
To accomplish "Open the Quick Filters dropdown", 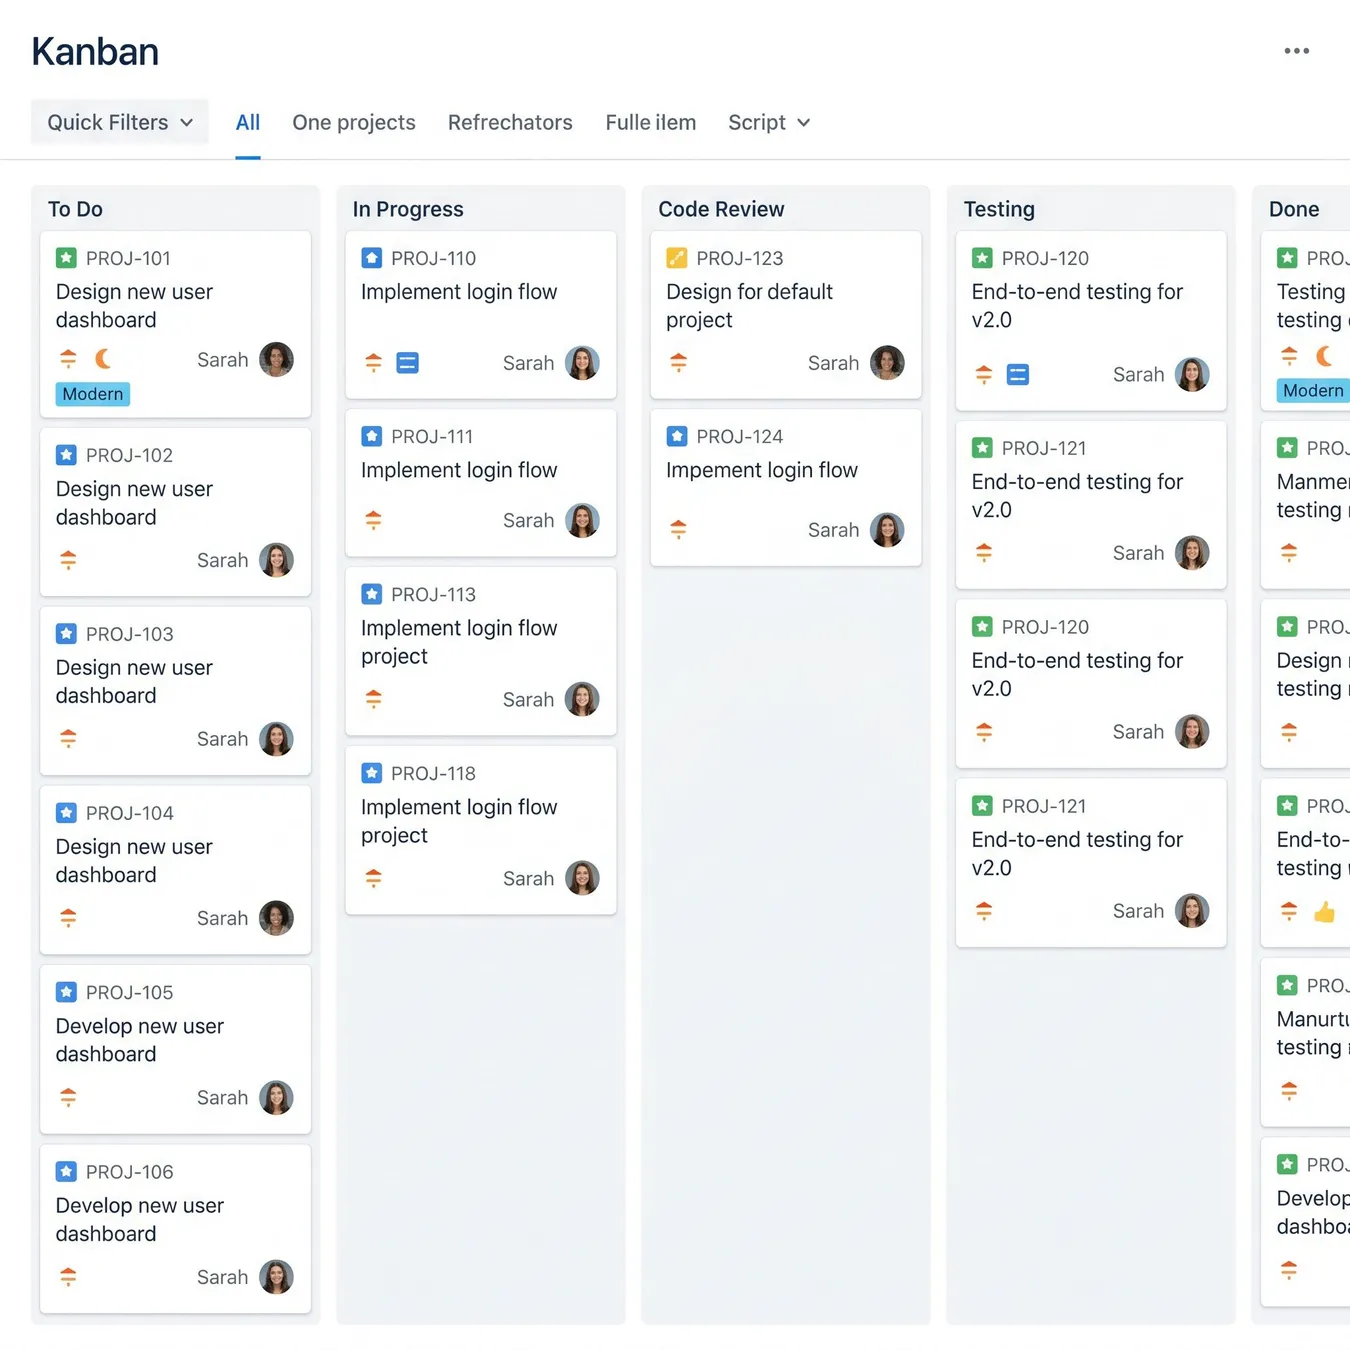I will (x=120, y=122).
